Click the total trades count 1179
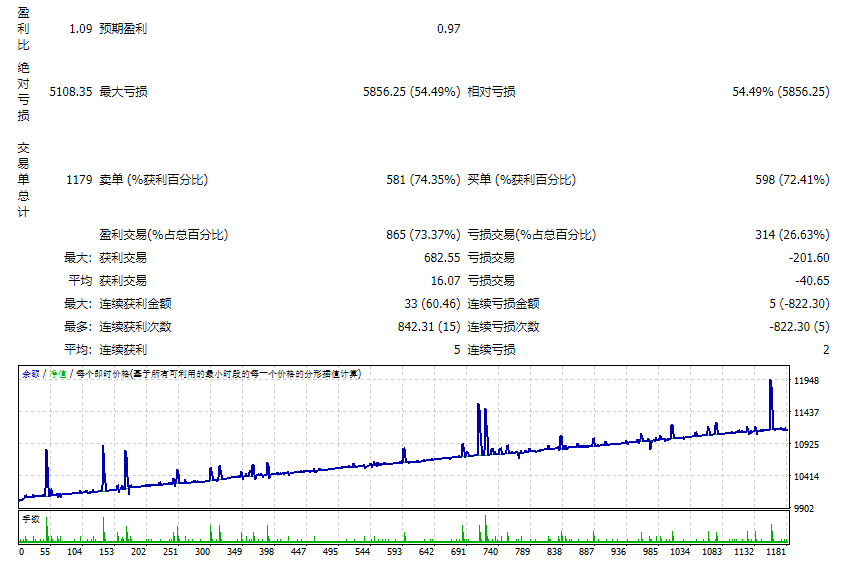 79,180
